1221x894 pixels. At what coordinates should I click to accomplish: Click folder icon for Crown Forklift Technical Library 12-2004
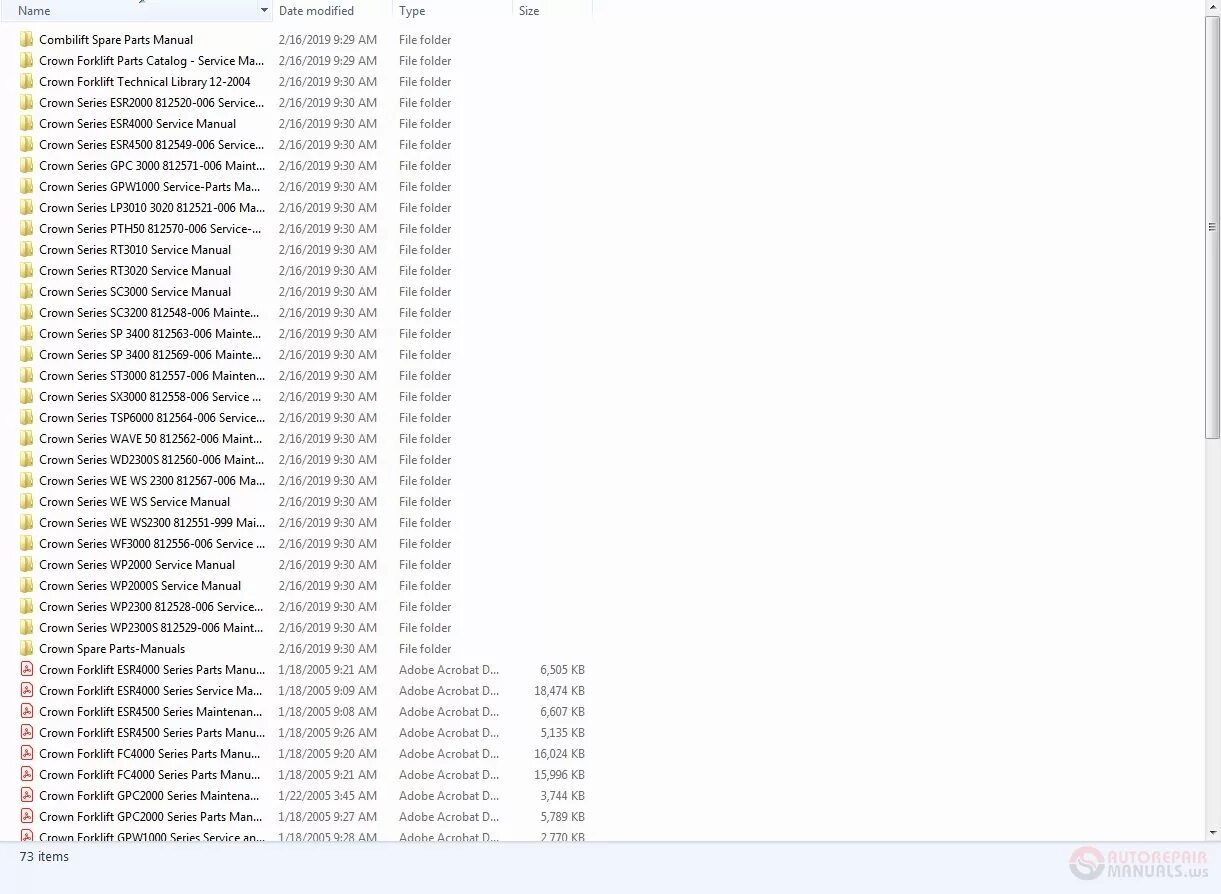[x=27, y=82]
